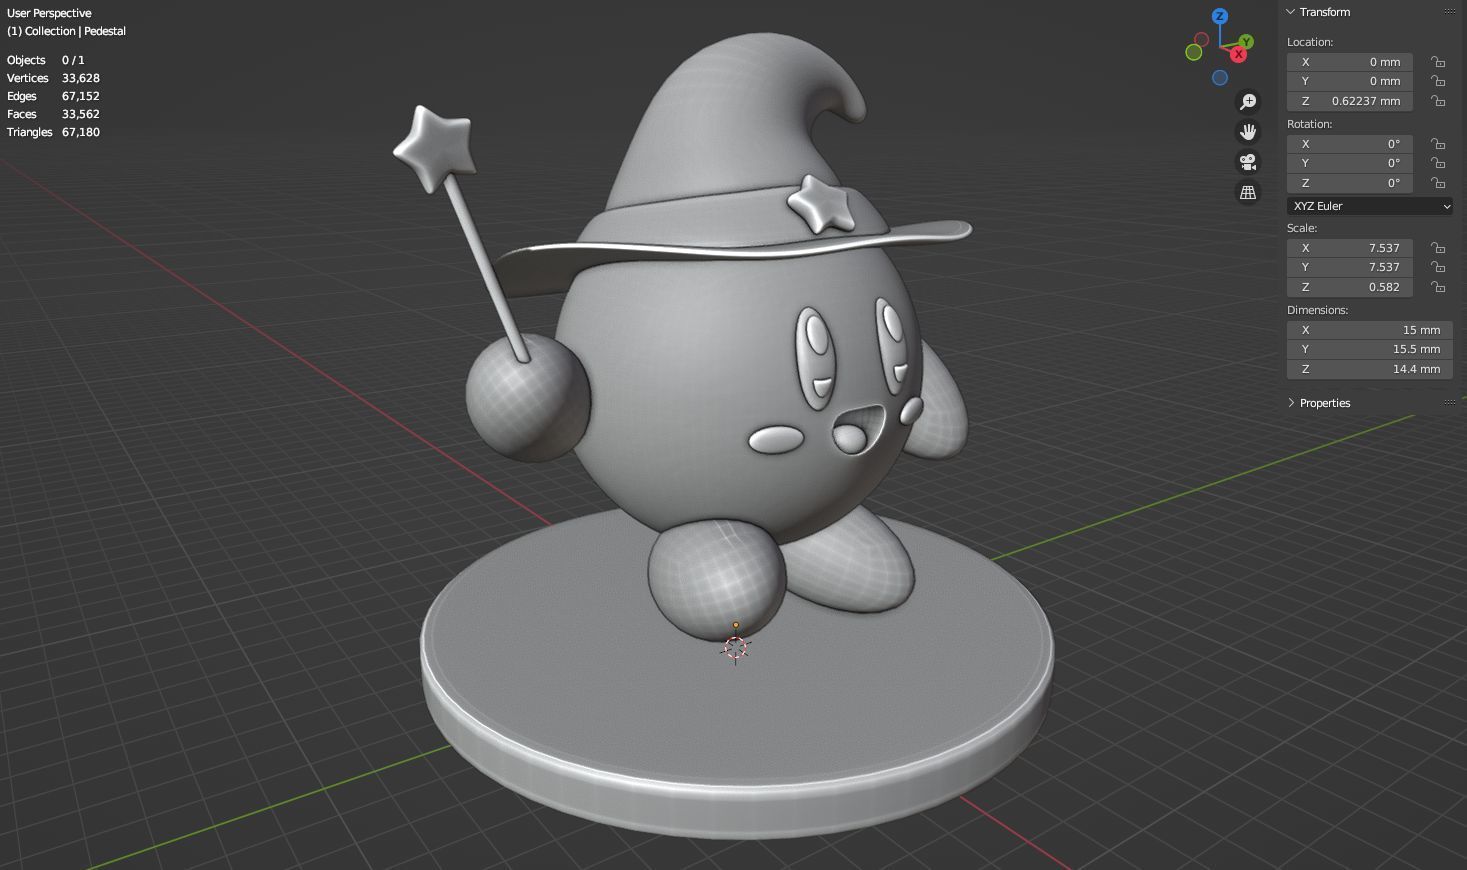
Task: Lock the Location Y value
Action: point(1438,81)
